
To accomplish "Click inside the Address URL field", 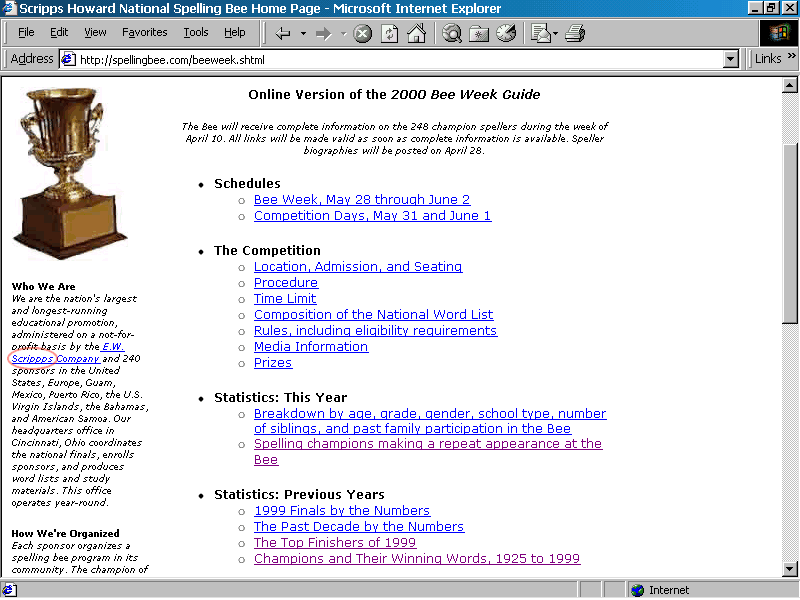I will point(400,59).
